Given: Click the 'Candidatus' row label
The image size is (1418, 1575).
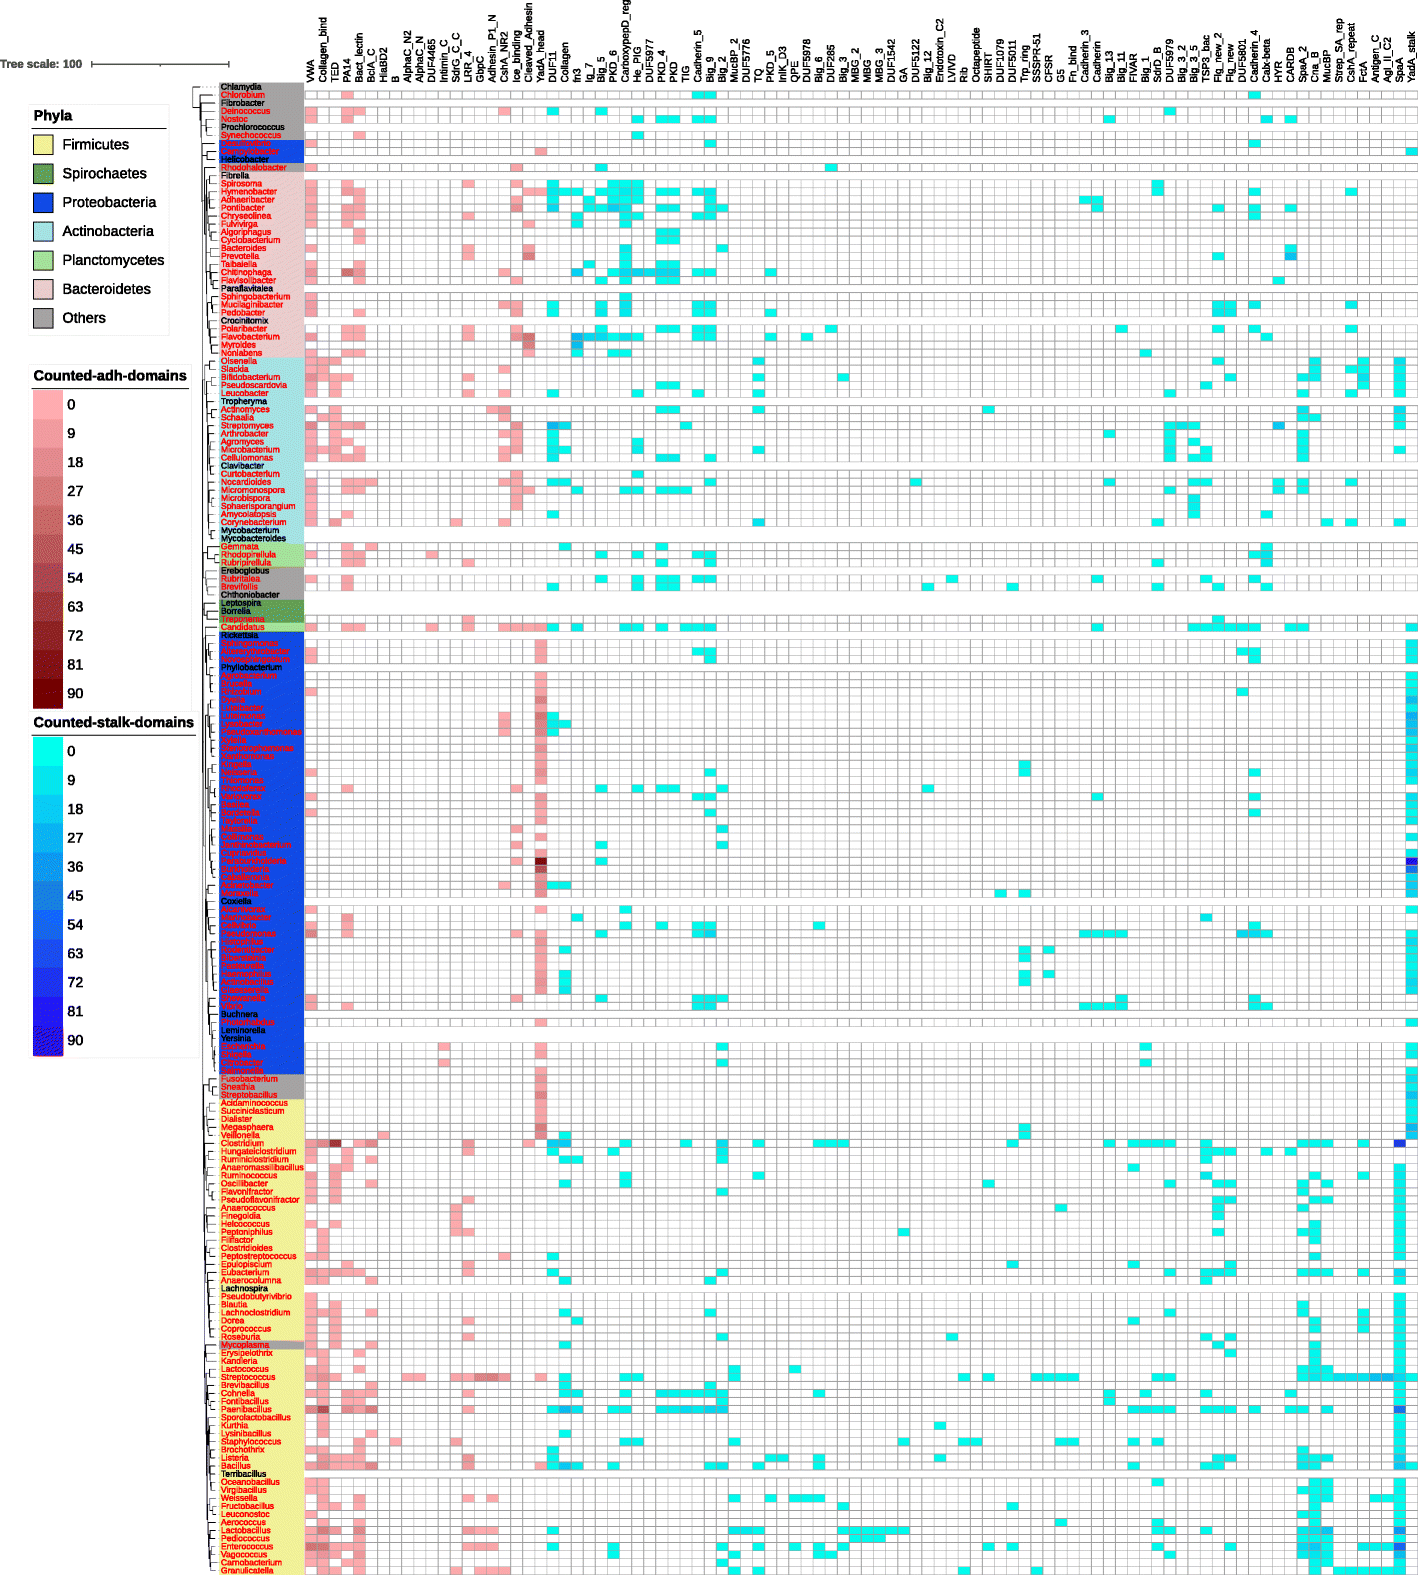Looking at the screenshot, I should pos(243,627).
